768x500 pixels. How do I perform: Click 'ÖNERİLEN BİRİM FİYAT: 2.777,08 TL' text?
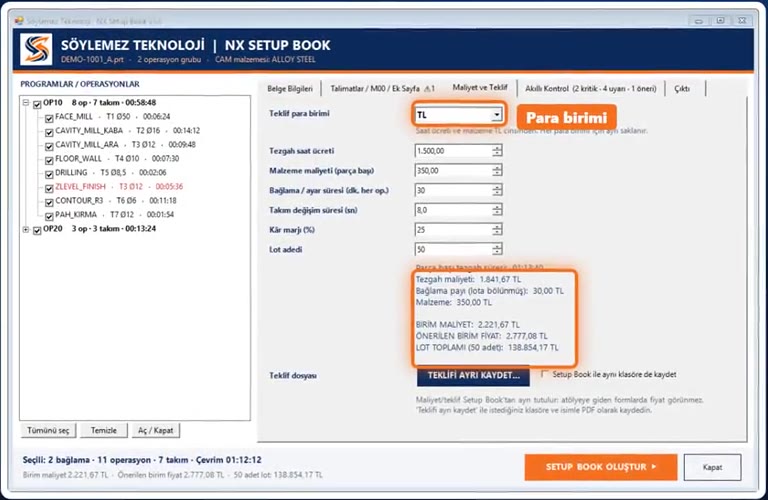click(x=481, y=336)
